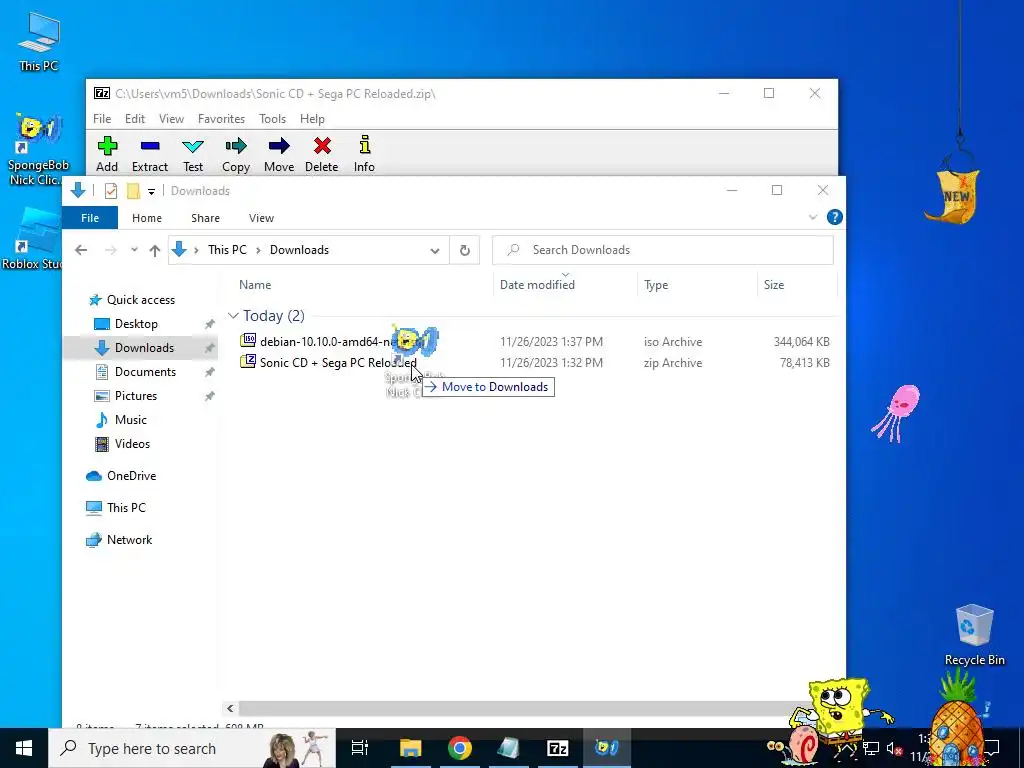Image resolution: width=1024 pixels, height=768 pixels.
Task: Select the Roblox Studio desktop shortcut
Action: (34, 240)
